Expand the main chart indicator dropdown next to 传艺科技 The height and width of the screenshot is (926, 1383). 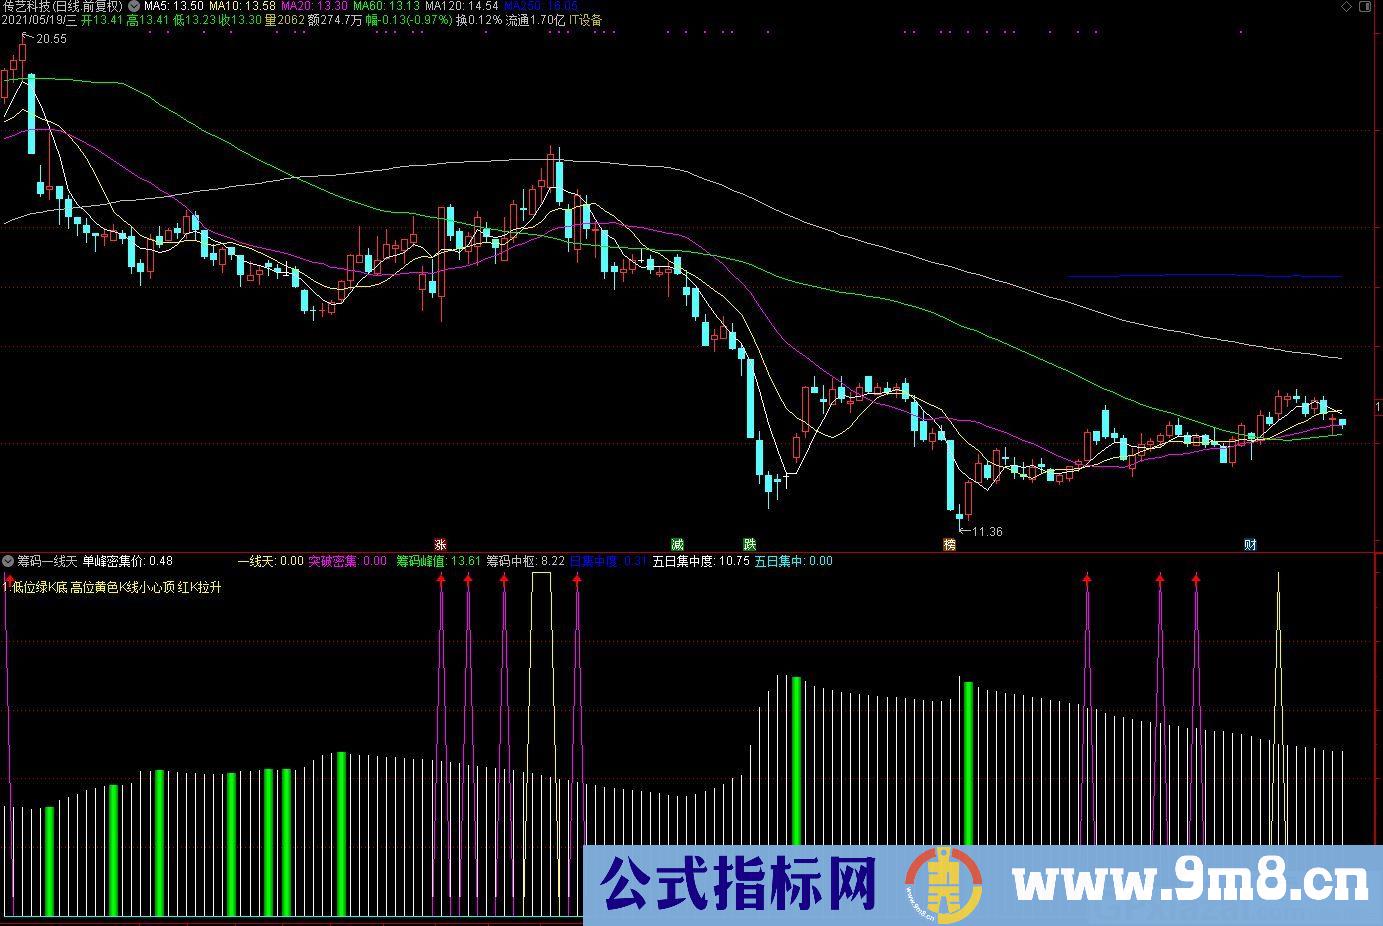pos(134,6)
